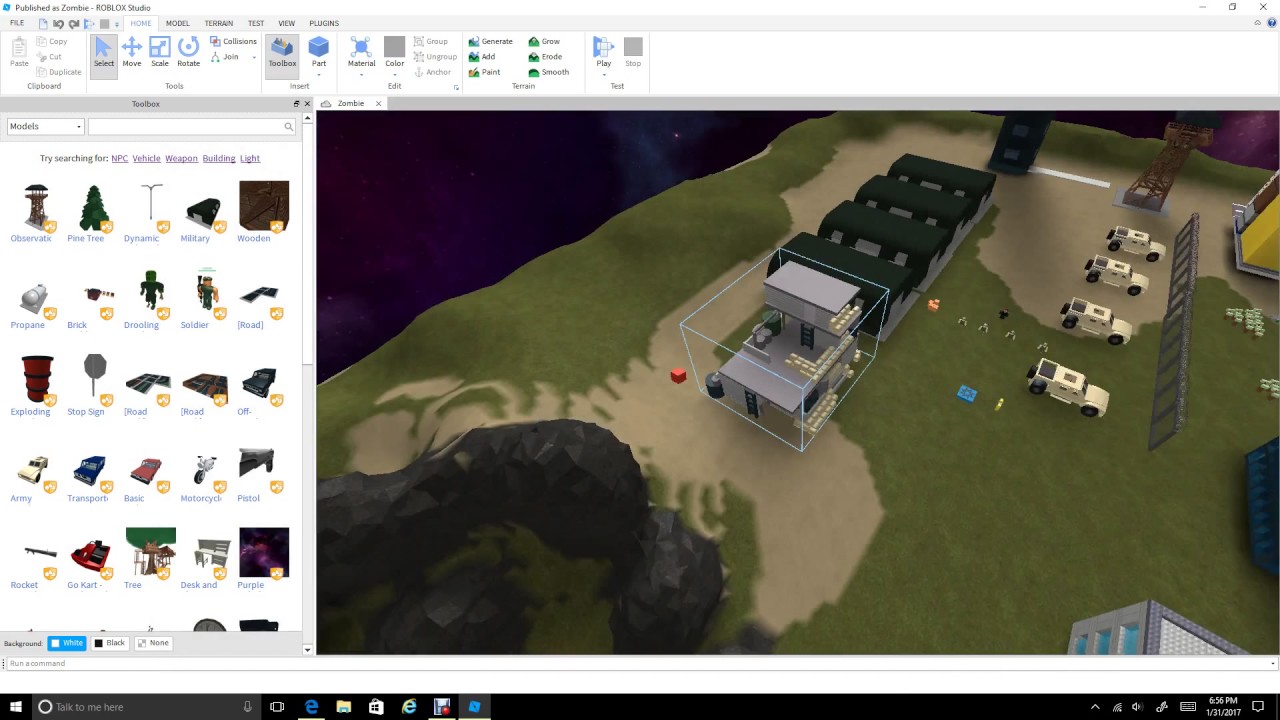The width and height of the screenshot is (1280, 720).
Task: Open the Material picker
Action: click(361, 50)
